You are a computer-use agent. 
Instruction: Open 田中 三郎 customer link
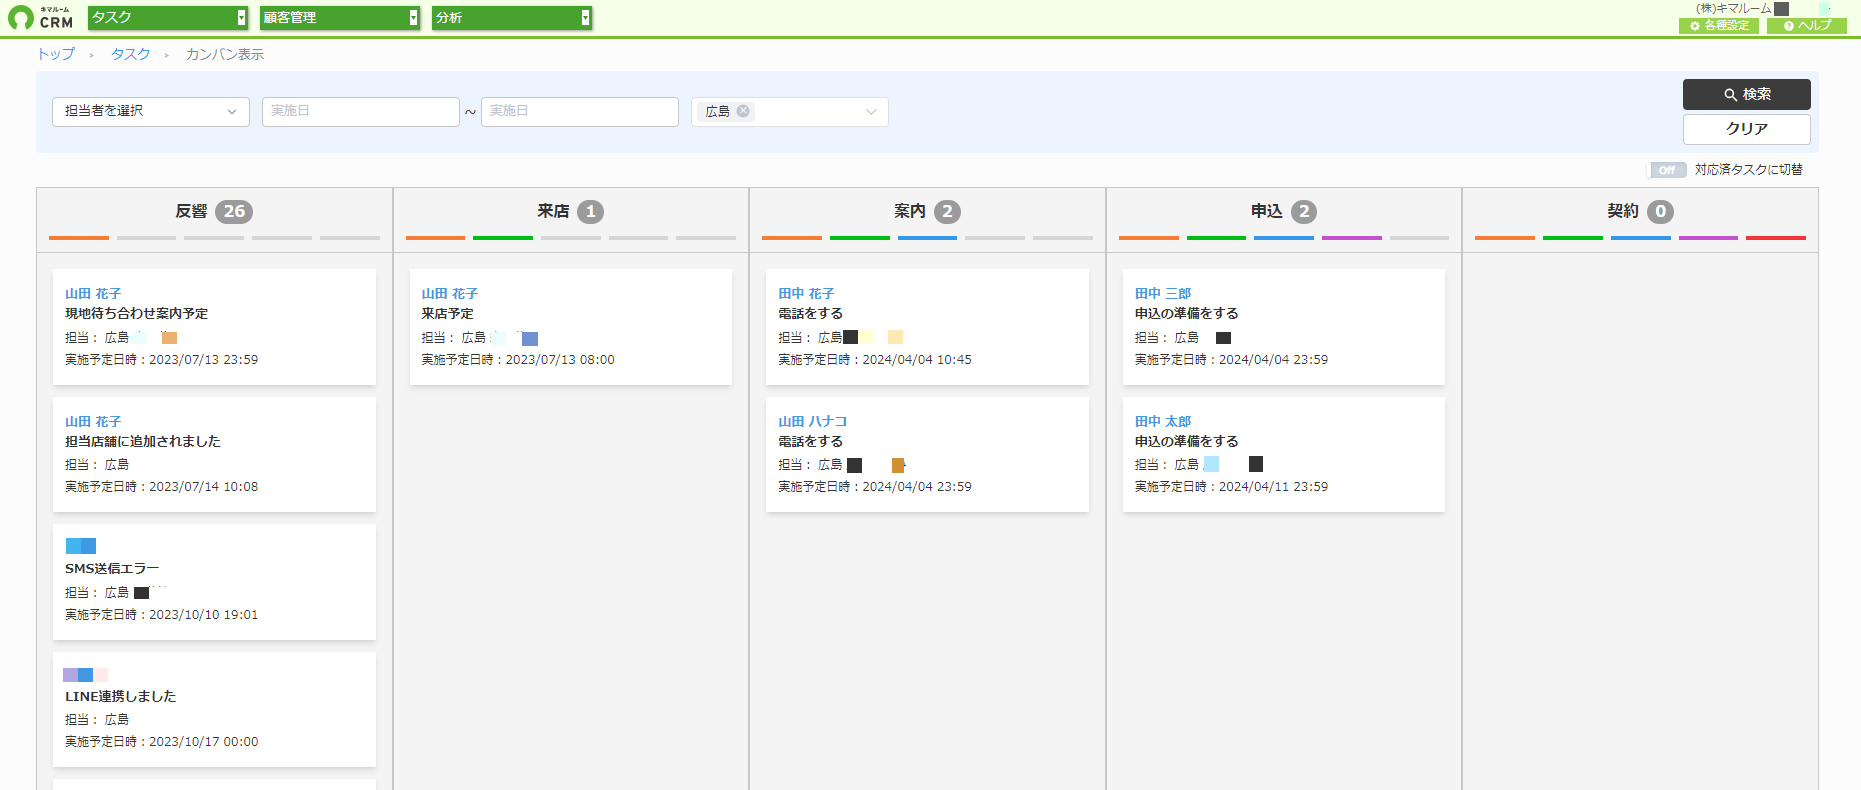(1163, 293)
